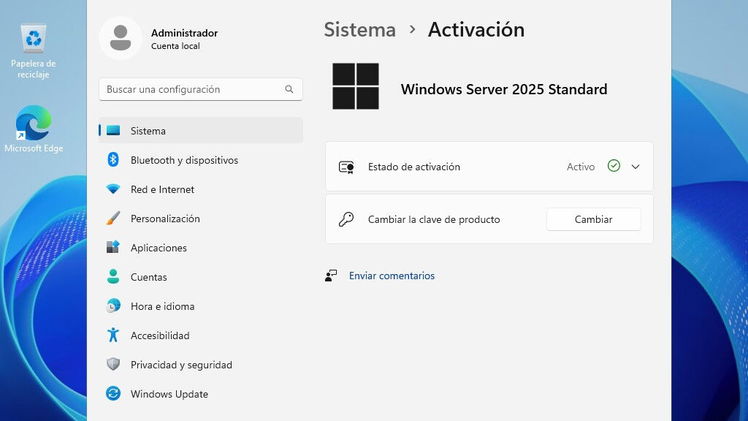Click the Cuenta local text
Image resolution: width=748 pixels, height=421 pixels.
pos(176,46)
